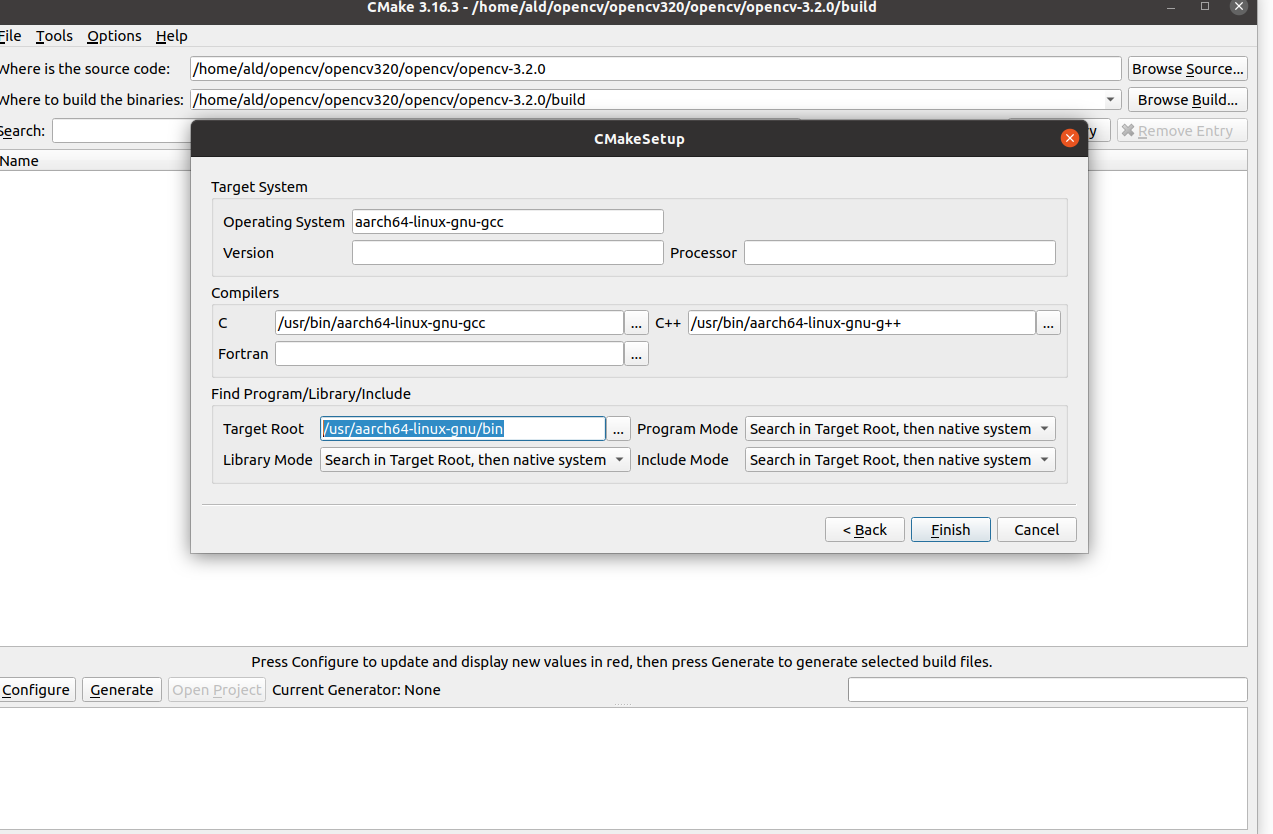Open the Include Mode dropdown

900,460
